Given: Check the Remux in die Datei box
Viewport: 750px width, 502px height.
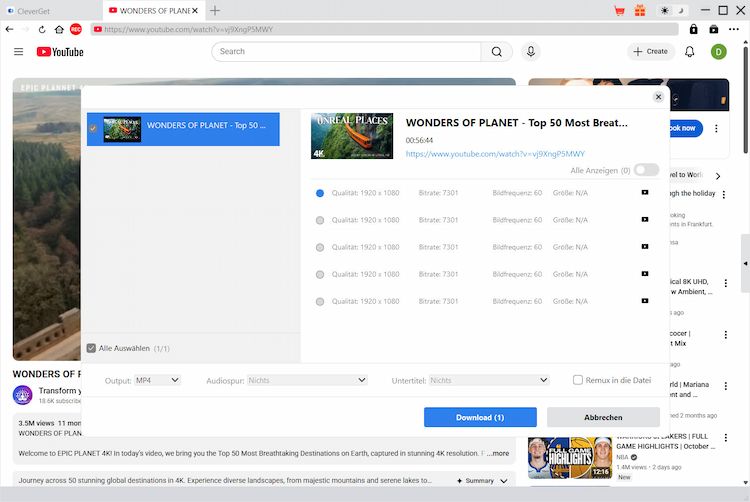Looking at the screenshot, I should point(578,380).
